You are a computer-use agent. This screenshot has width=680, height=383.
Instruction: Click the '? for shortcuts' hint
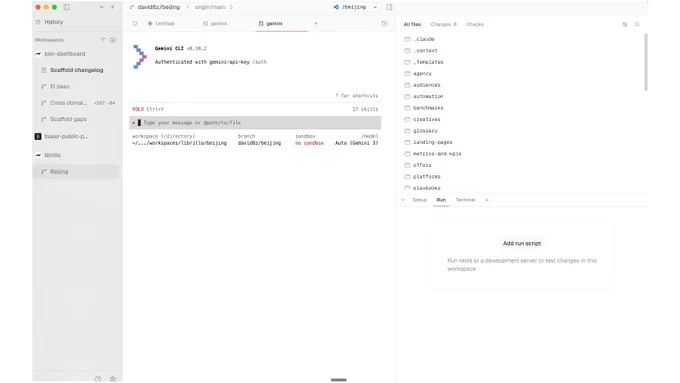click(356, 95)
